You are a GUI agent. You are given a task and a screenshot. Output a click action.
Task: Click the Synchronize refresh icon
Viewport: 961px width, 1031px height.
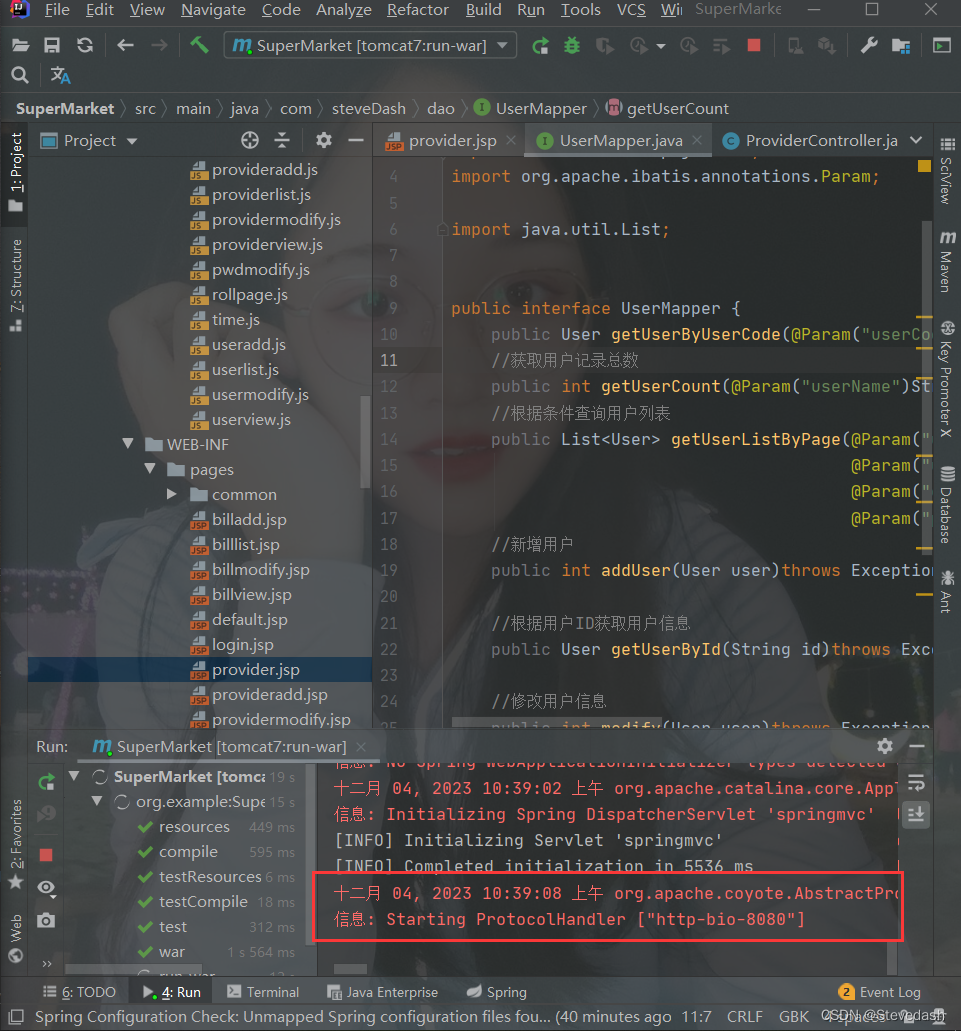pyautogui.click(x=85, y=45)
